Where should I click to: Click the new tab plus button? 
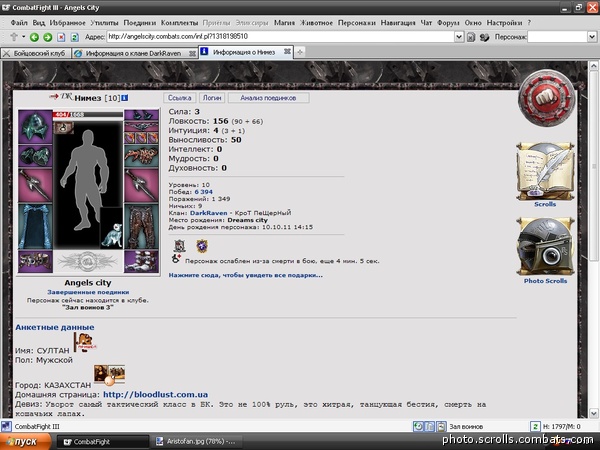300,52
